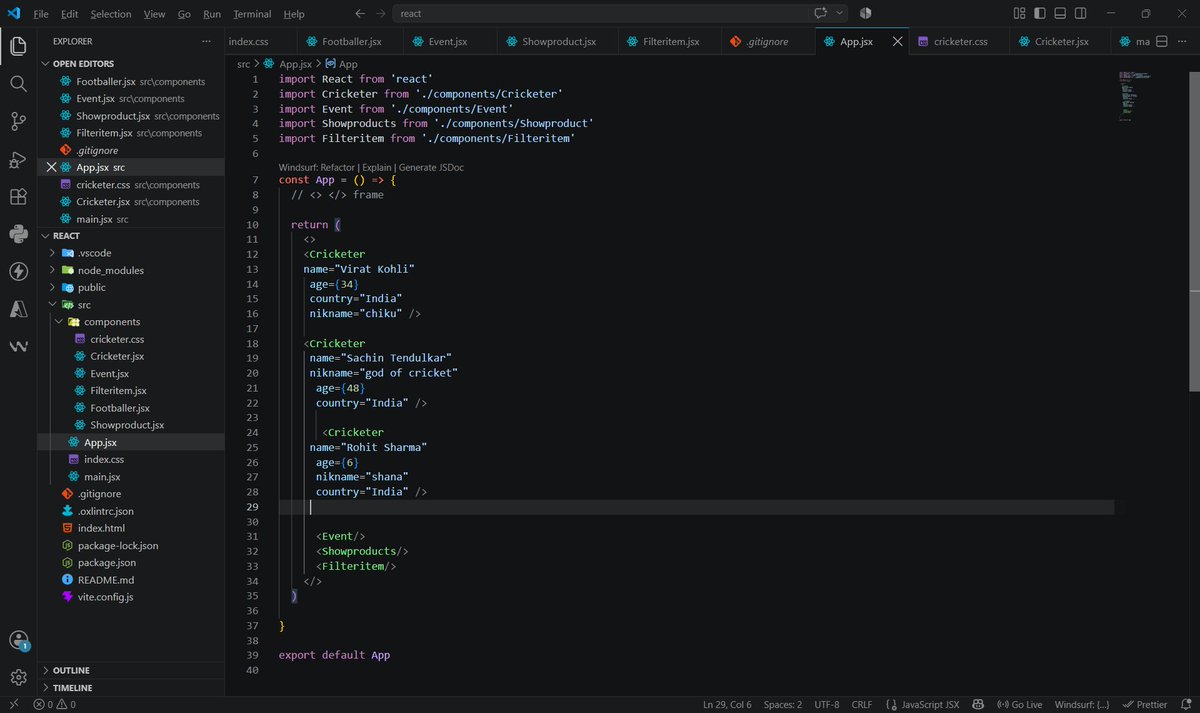The height and width of the screenshot is (713, 1200).
Task: Click the command center search box
Action: pyautogui.click(x=602, y=13)
